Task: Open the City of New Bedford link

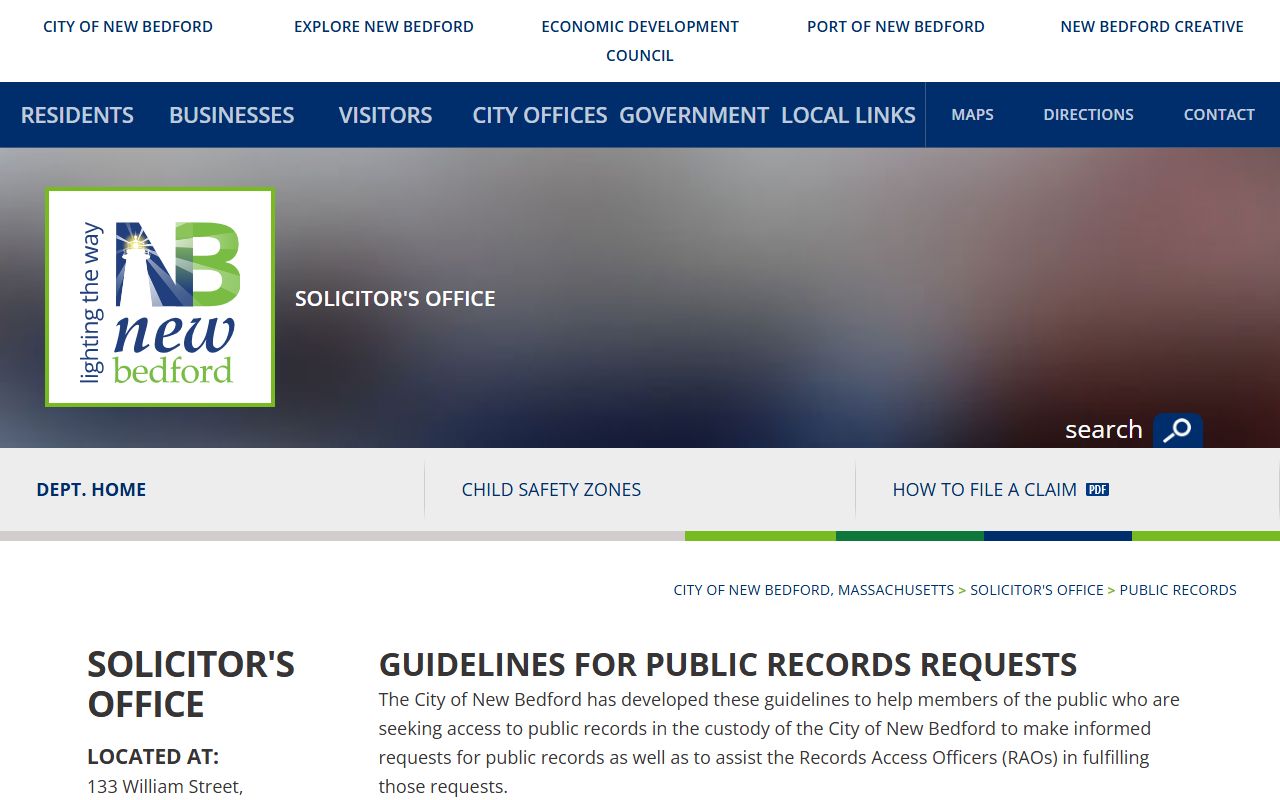Action: pos(128,27)
